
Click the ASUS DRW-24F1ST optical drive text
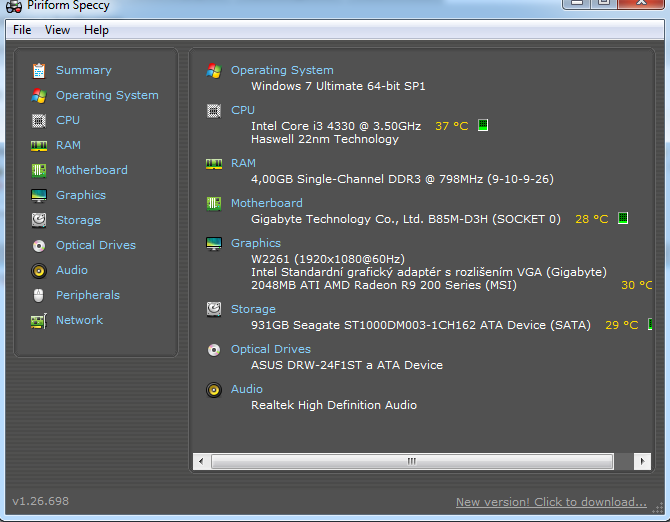click(347, 365)
